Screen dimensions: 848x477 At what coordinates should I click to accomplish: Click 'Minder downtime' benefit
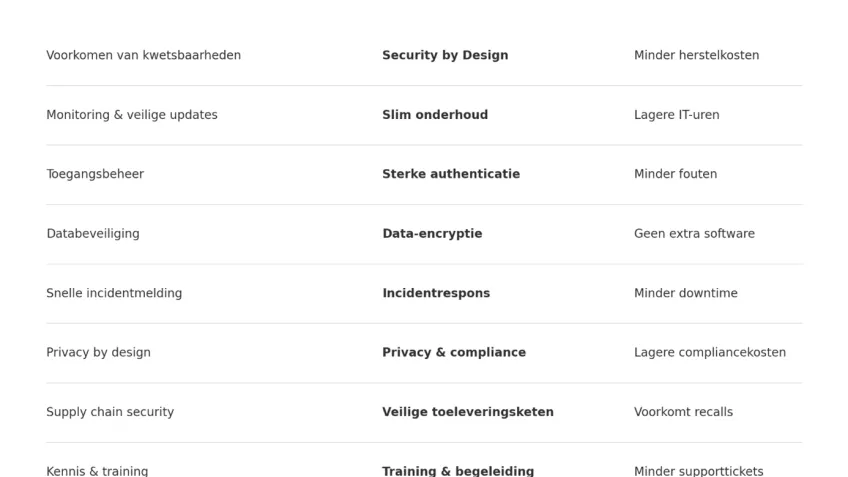(685, 293)
